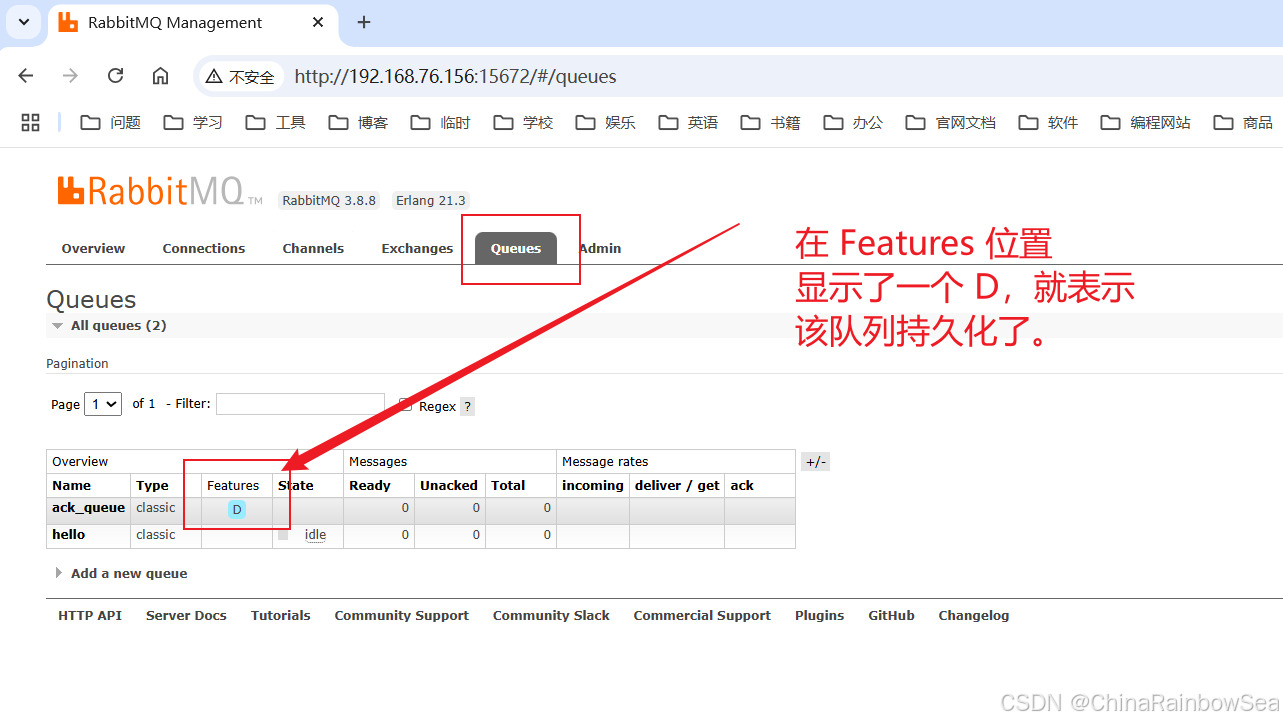1283x724 pixels.
Task: Open the 娱乐 bookmark folder
Action: [606, 122]
